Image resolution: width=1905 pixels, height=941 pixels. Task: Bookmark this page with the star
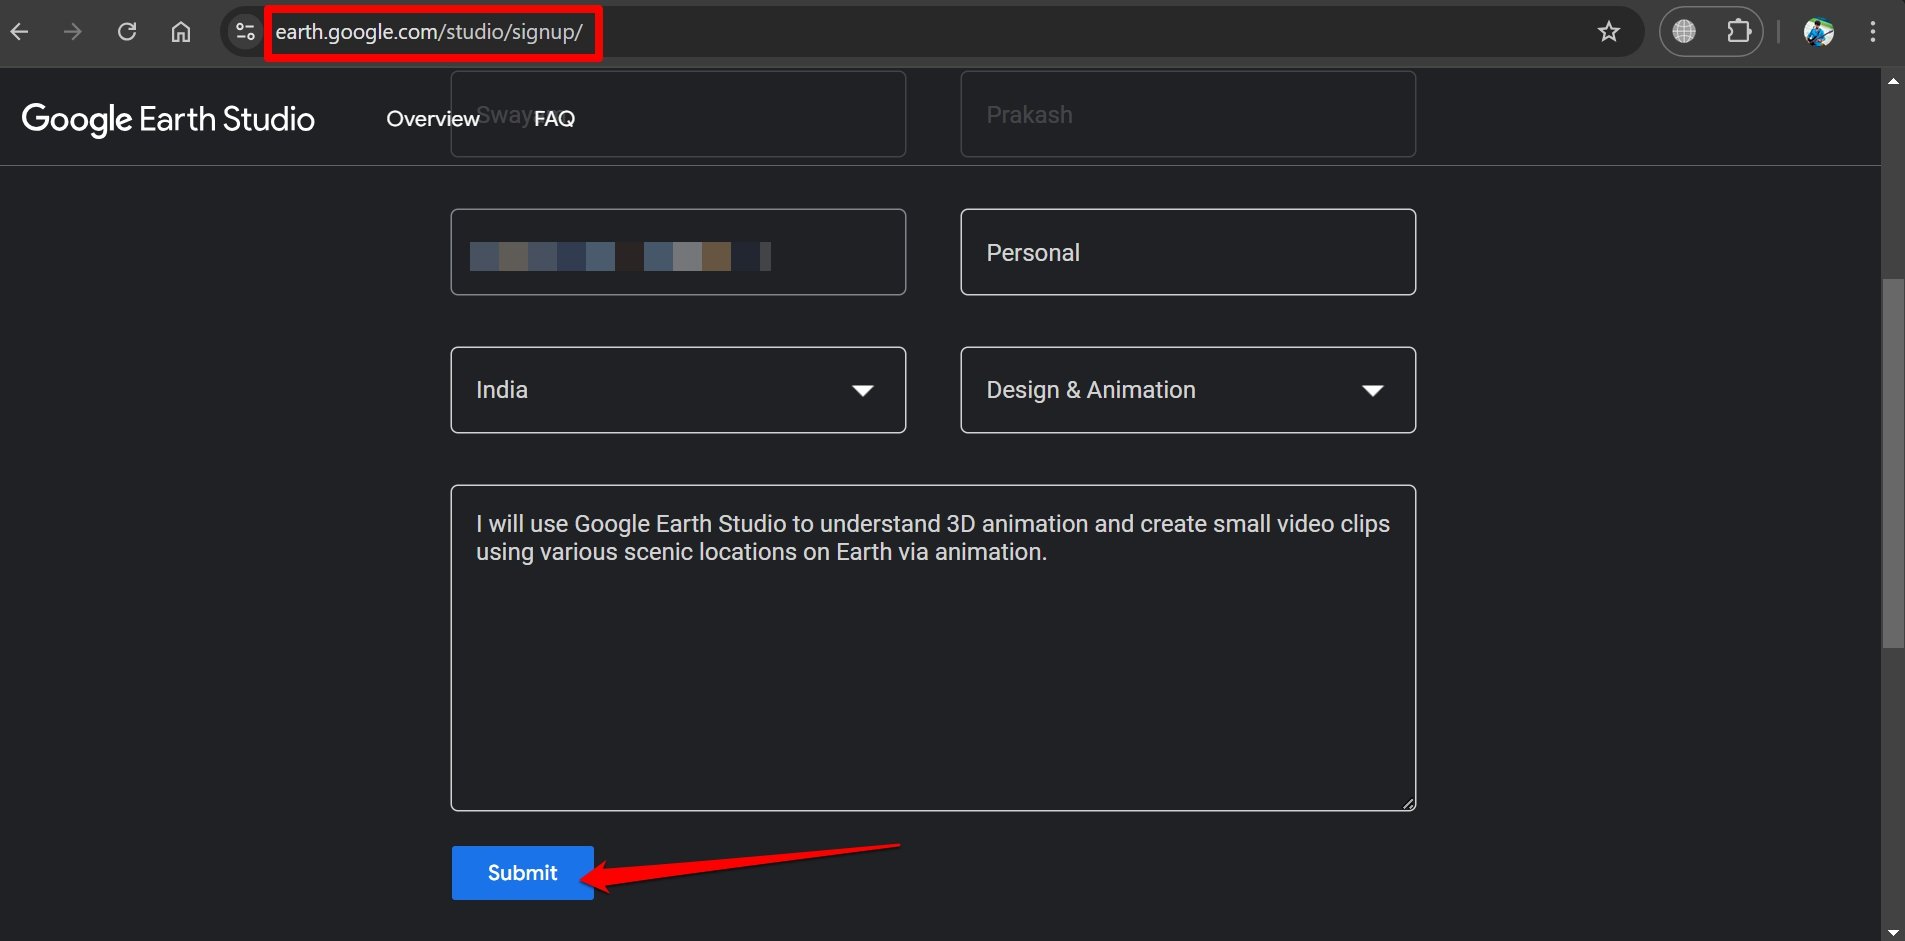click(1609, 32)
